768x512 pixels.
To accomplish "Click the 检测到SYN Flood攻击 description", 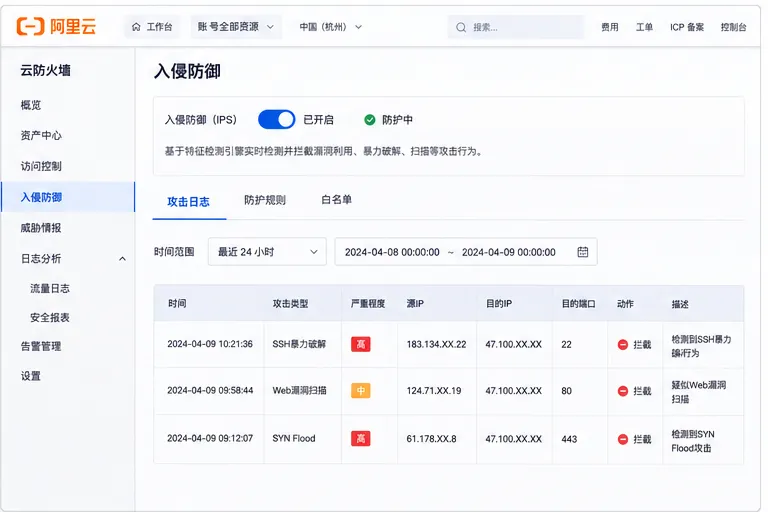I will click(x=693, y=441).
